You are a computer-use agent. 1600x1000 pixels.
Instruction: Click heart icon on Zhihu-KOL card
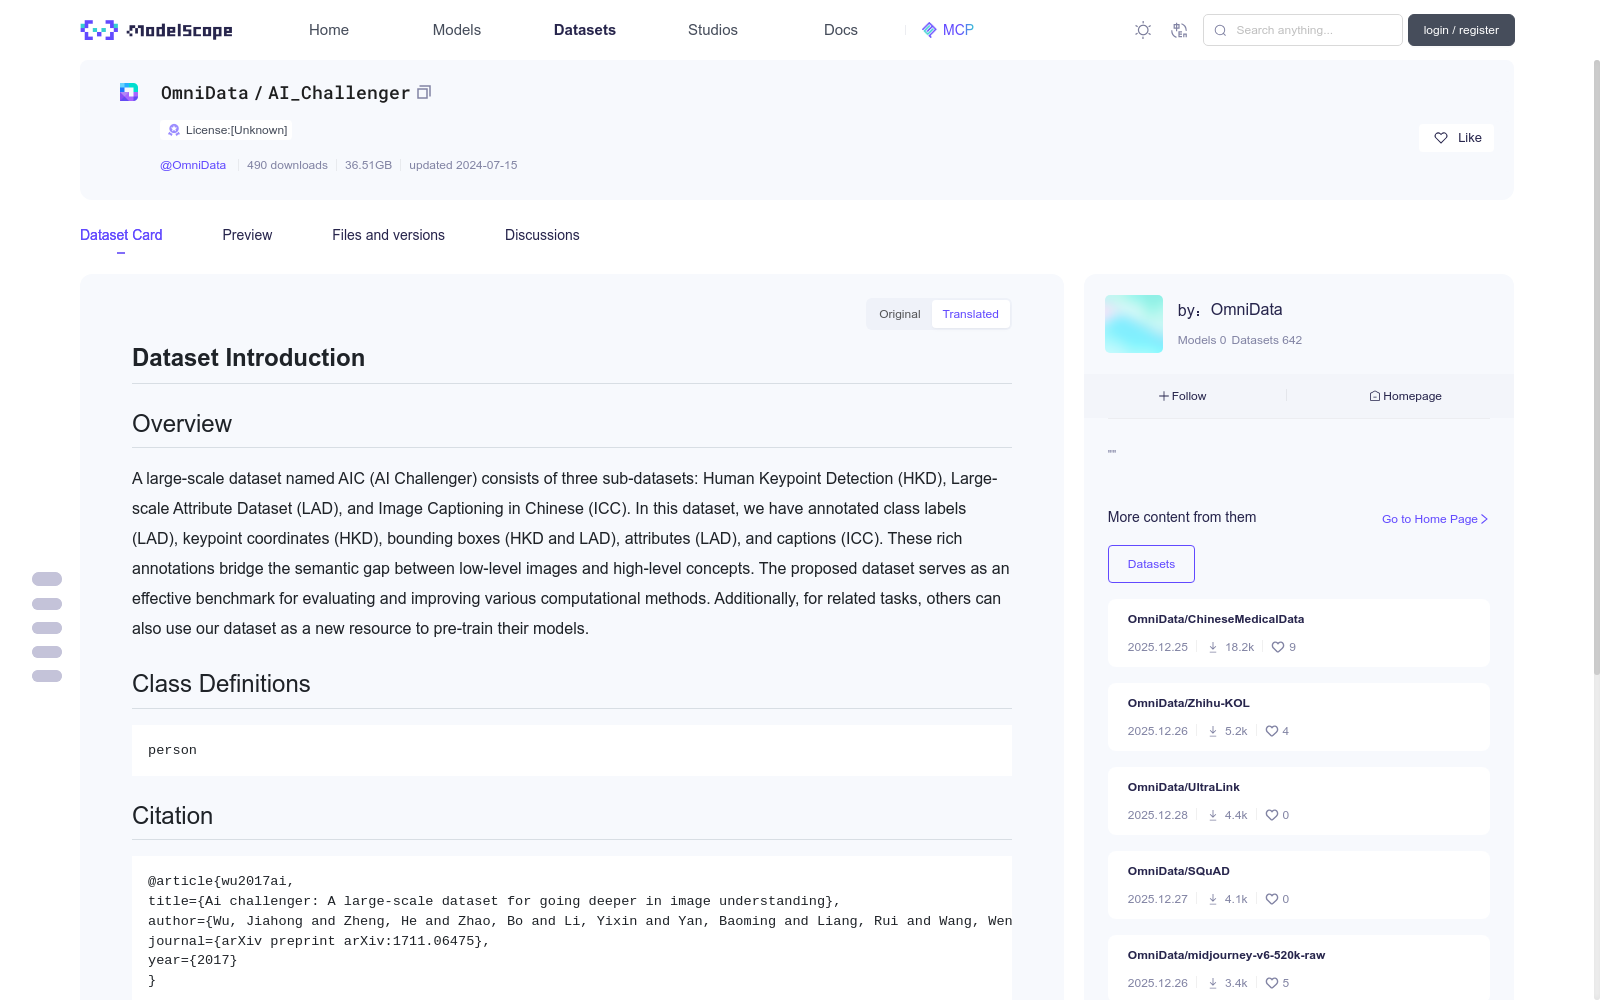tap(1272, 731)
